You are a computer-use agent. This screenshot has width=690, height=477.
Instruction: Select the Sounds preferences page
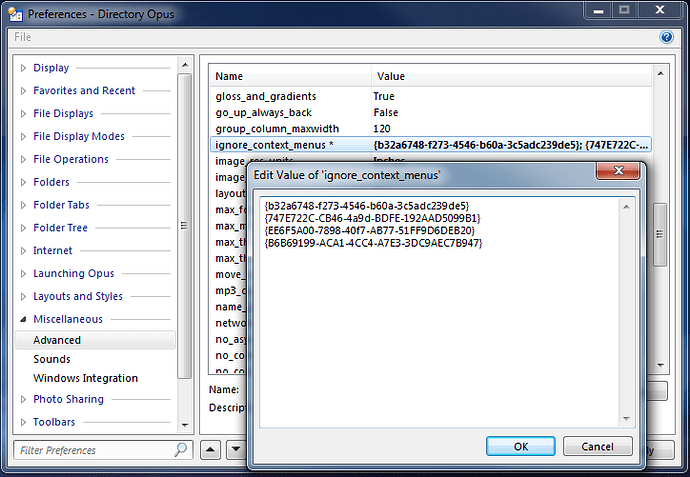(52, 359)
